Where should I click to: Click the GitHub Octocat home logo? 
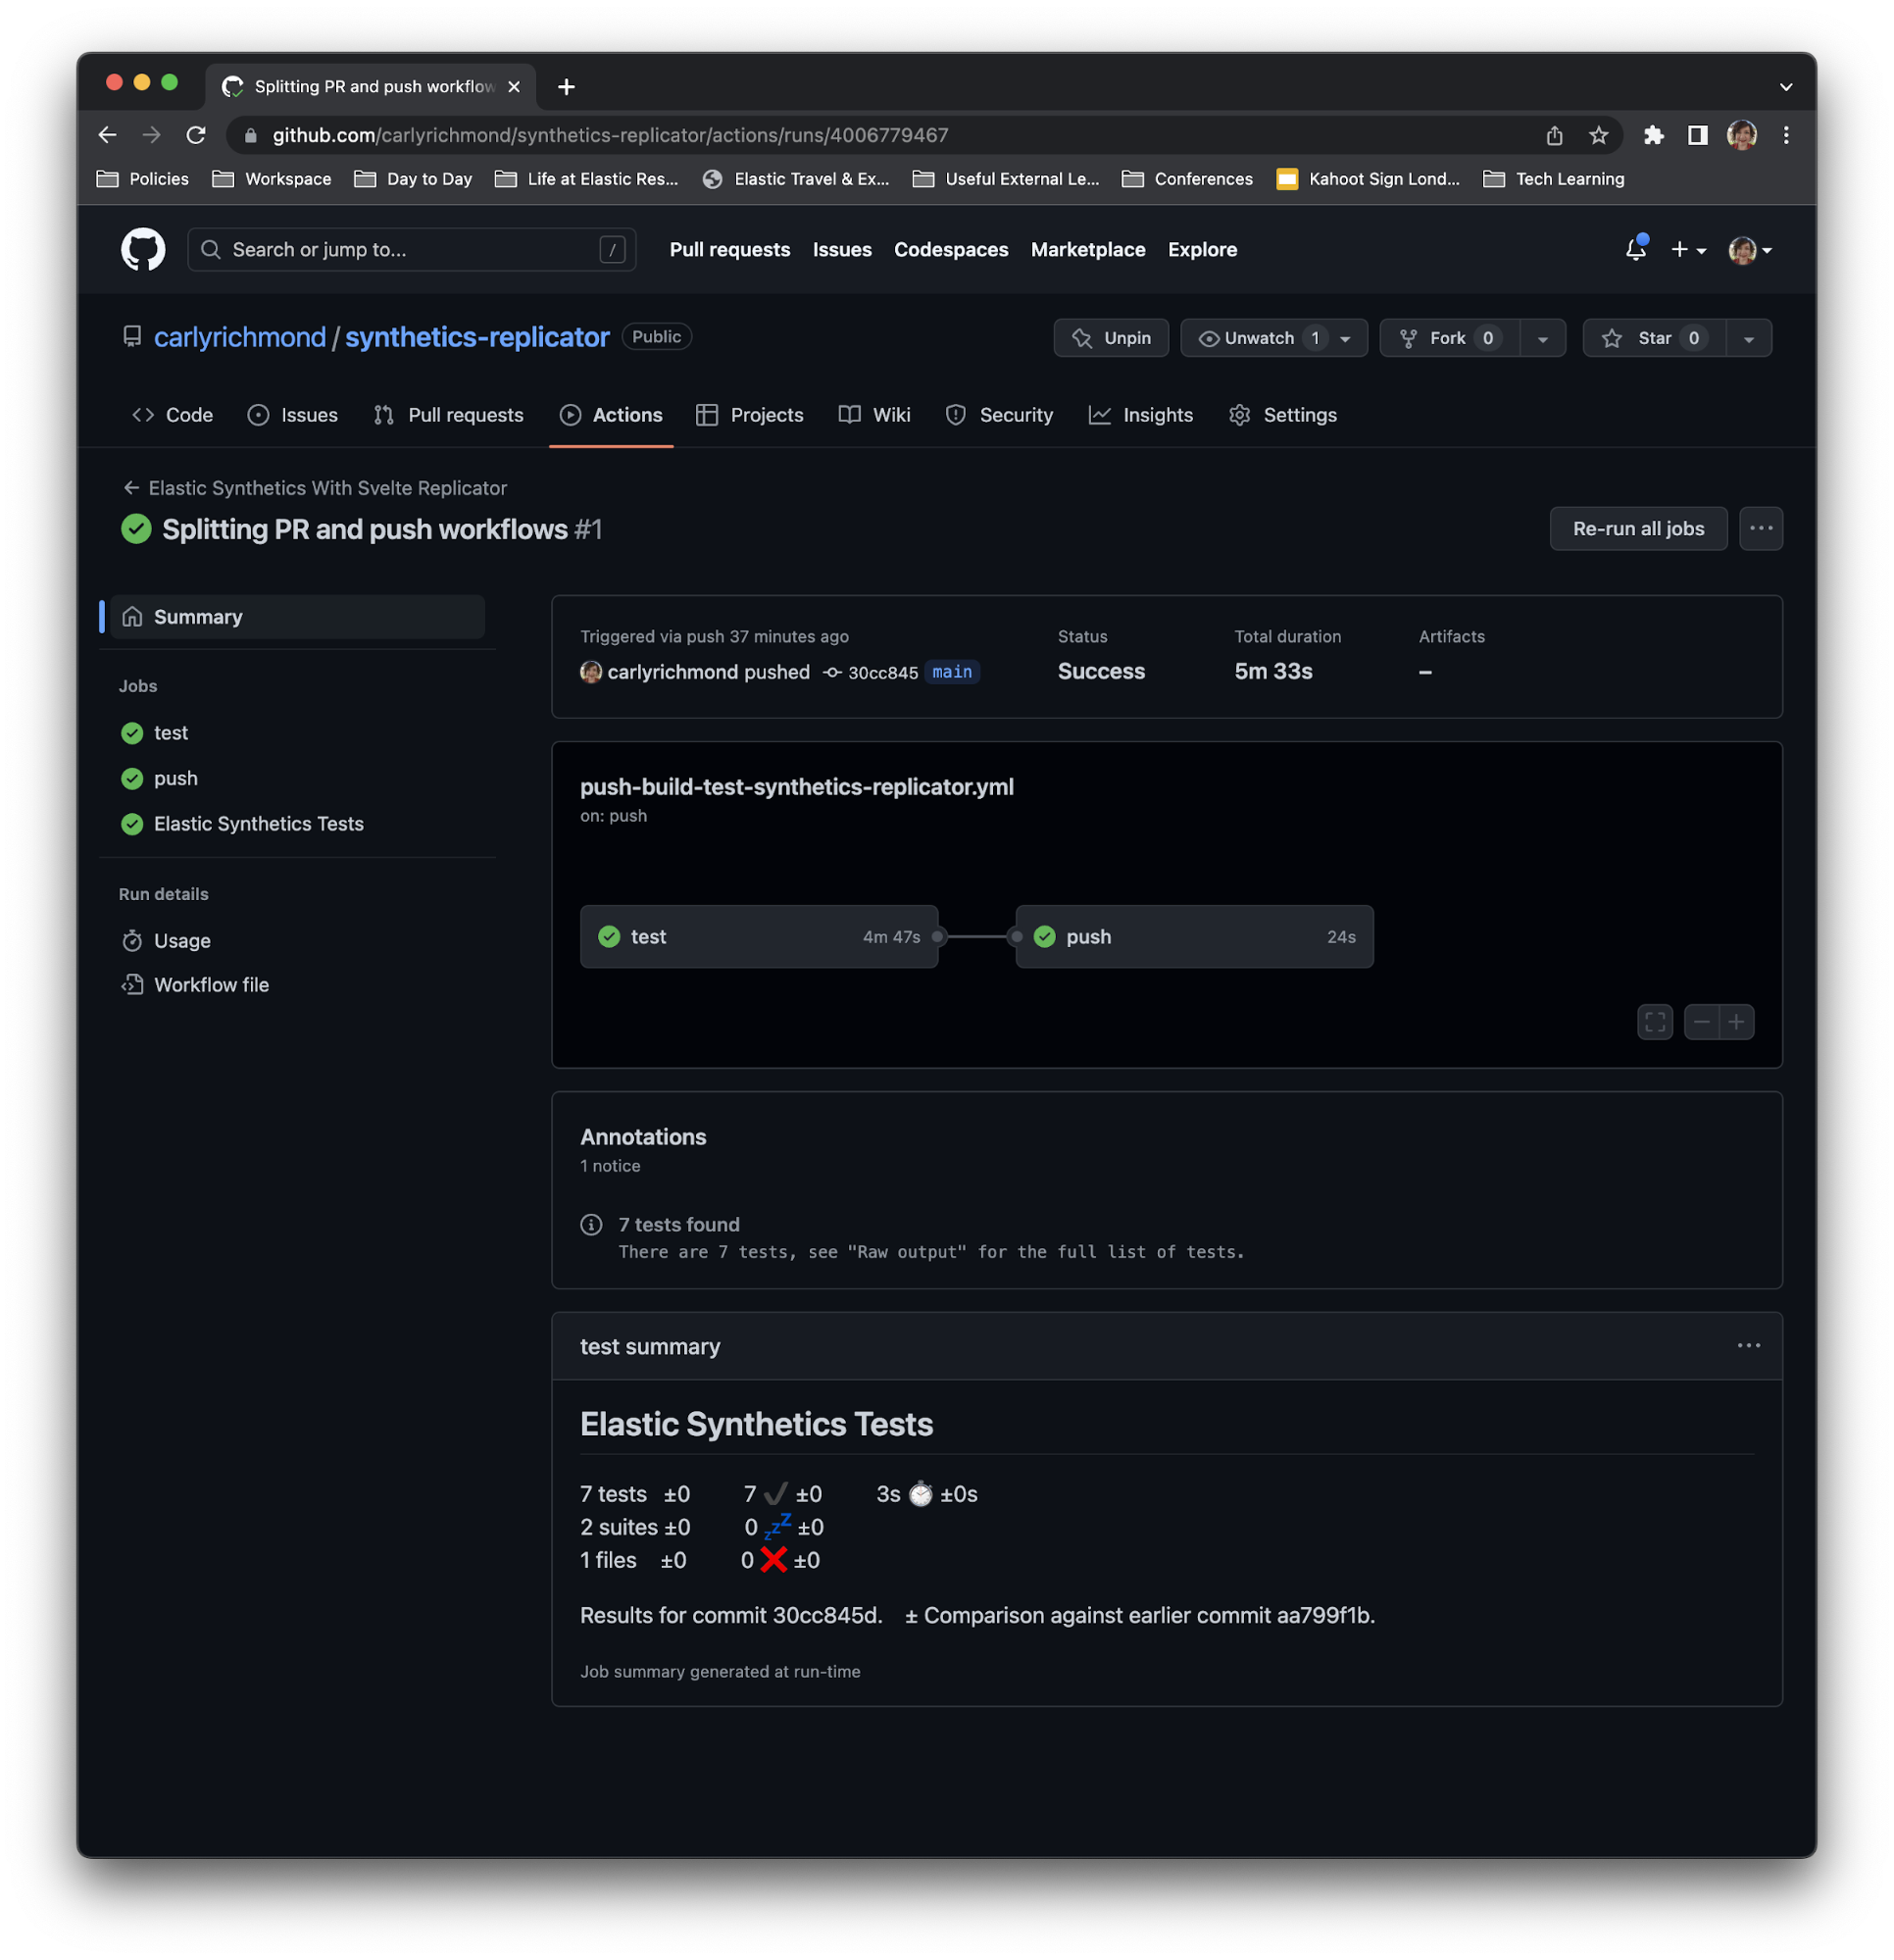143,250
